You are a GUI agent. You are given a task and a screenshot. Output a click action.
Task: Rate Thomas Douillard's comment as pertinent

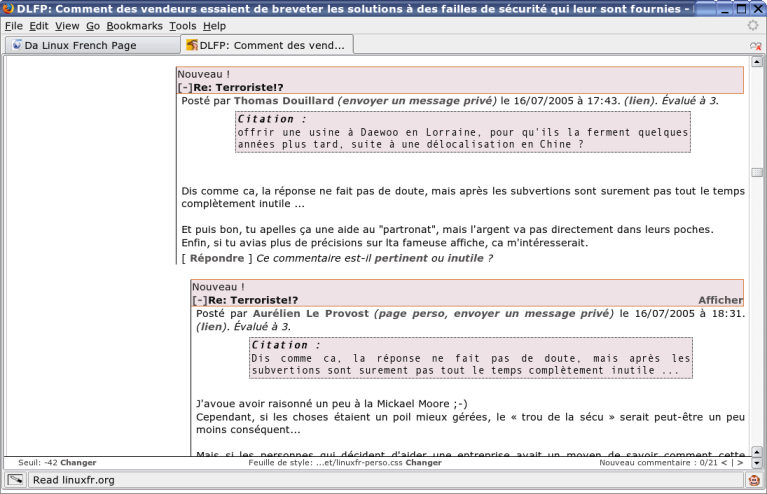[401, 258]
